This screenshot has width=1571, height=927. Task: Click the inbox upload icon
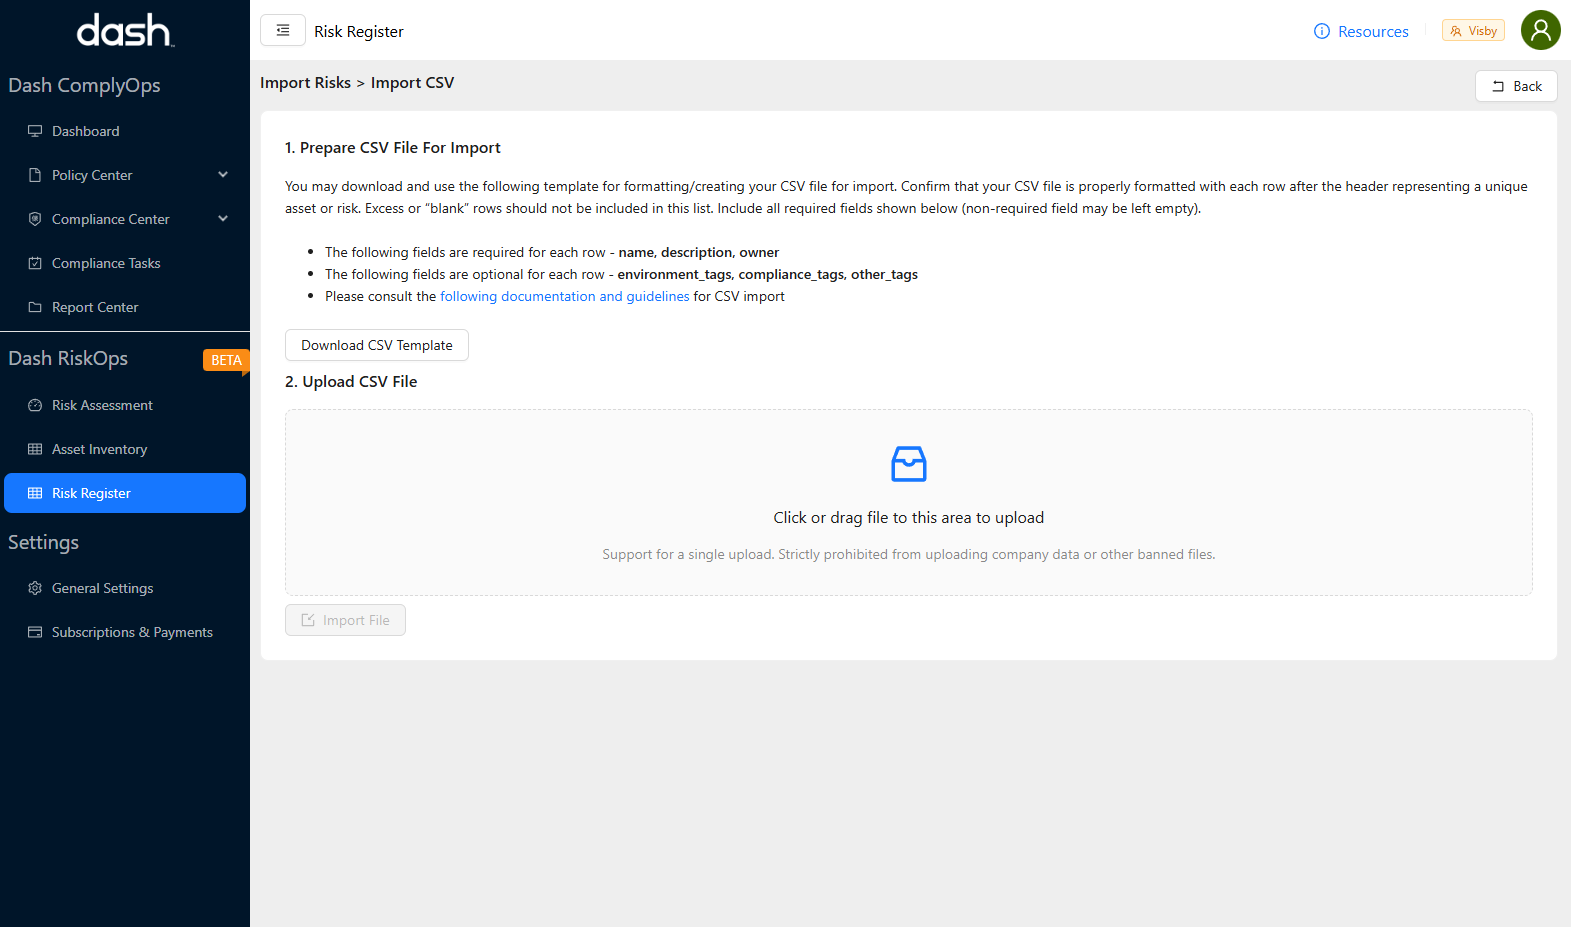(908, 464)
